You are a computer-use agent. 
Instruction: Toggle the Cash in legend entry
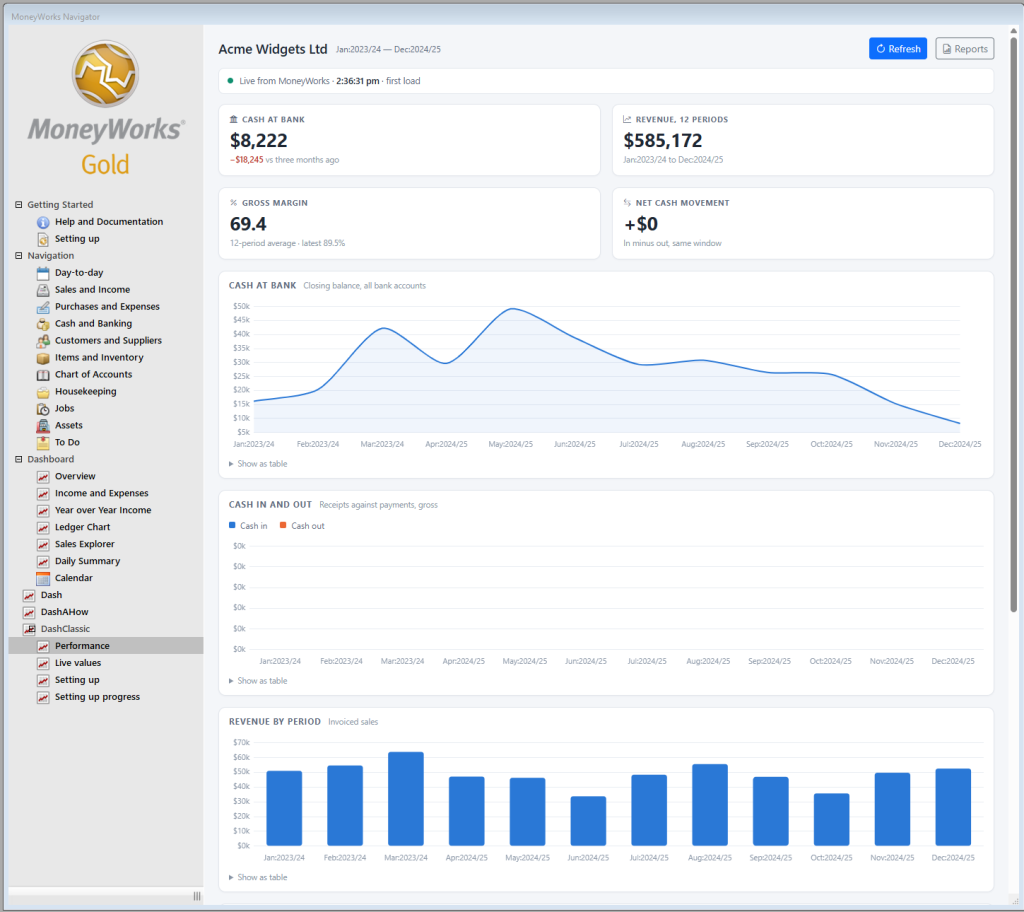(x=248, y=526)
